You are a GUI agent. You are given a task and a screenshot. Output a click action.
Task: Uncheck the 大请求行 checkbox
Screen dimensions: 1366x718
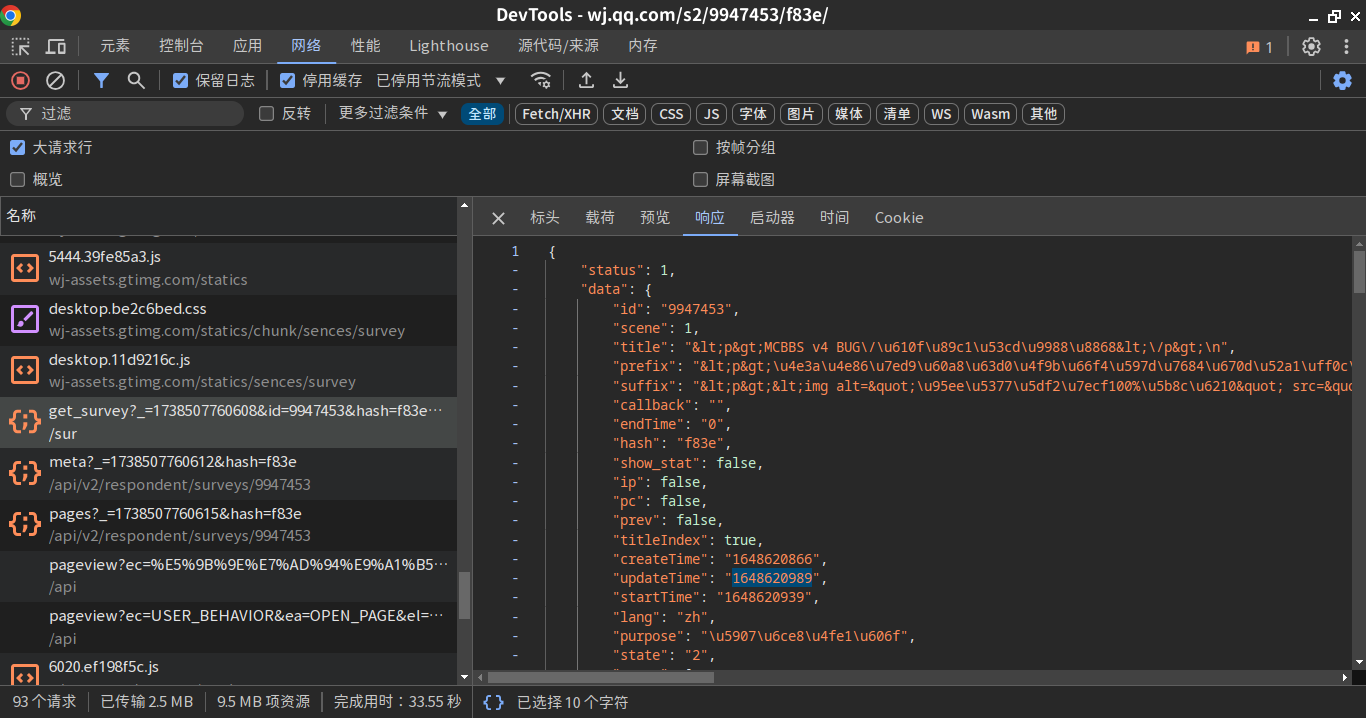17,147
